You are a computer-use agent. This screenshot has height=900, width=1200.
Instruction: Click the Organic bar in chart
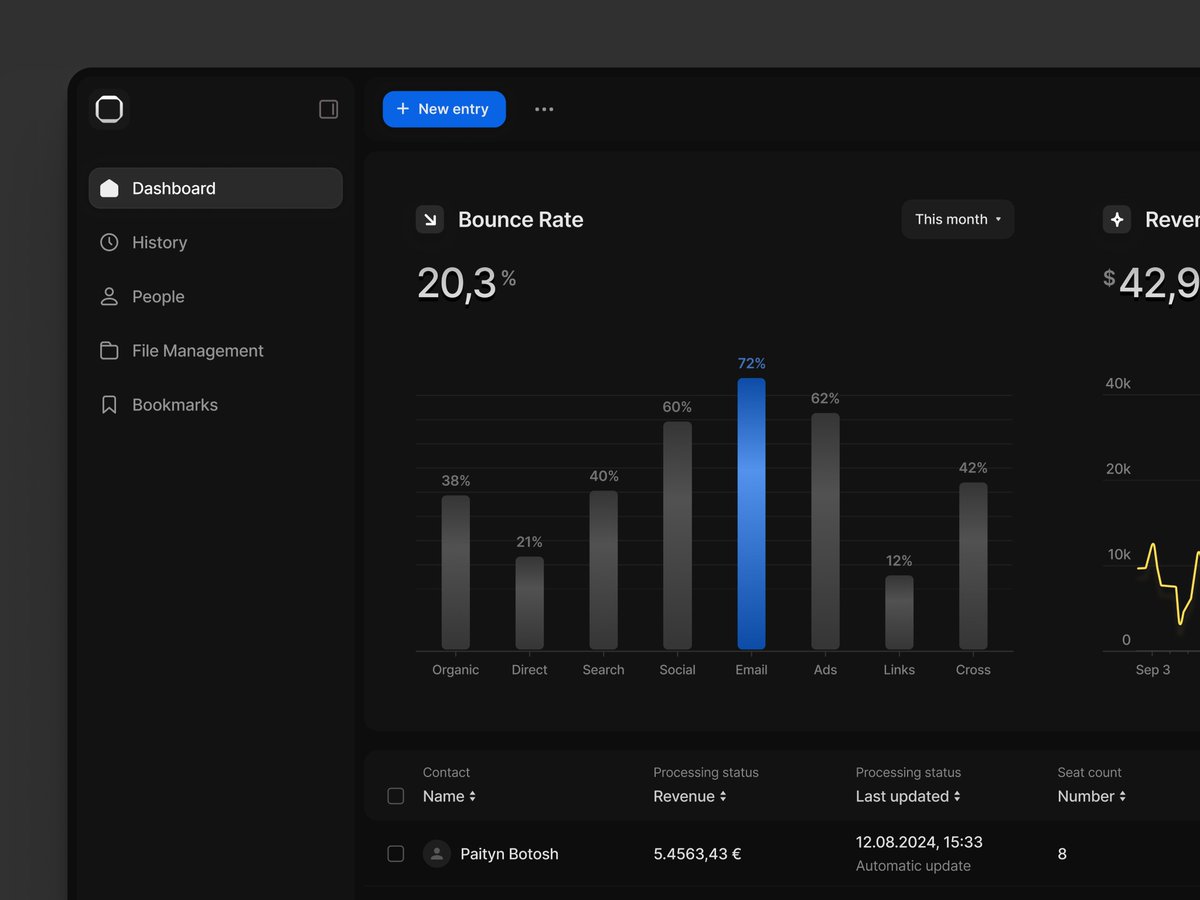455,572
